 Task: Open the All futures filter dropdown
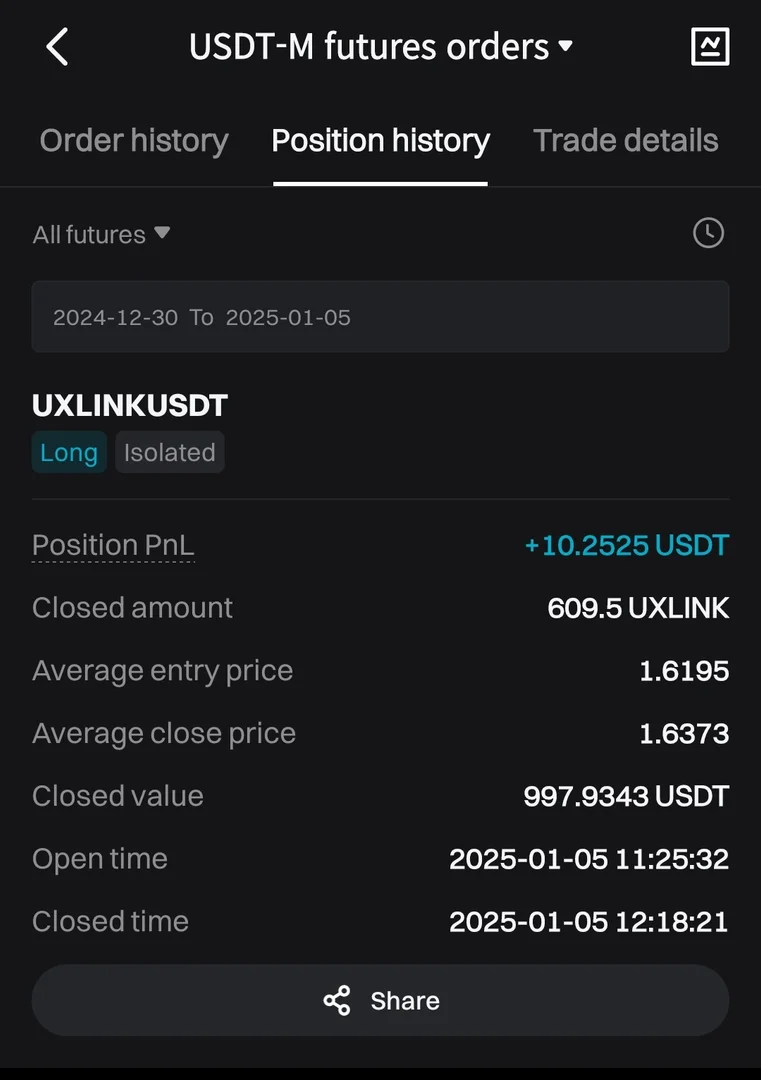click(x=101, y=235)
